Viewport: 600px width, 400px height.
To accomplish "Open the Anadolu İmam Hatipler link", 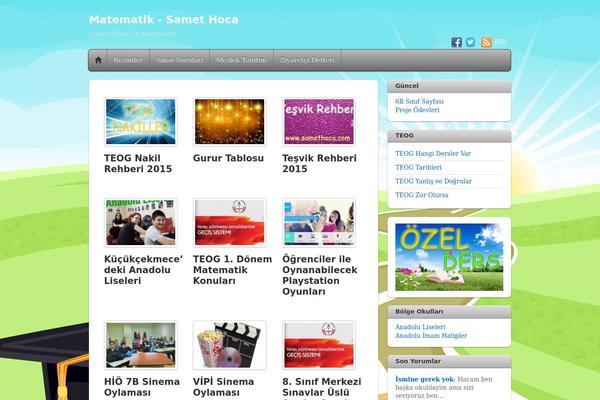I will pos(431,335).
